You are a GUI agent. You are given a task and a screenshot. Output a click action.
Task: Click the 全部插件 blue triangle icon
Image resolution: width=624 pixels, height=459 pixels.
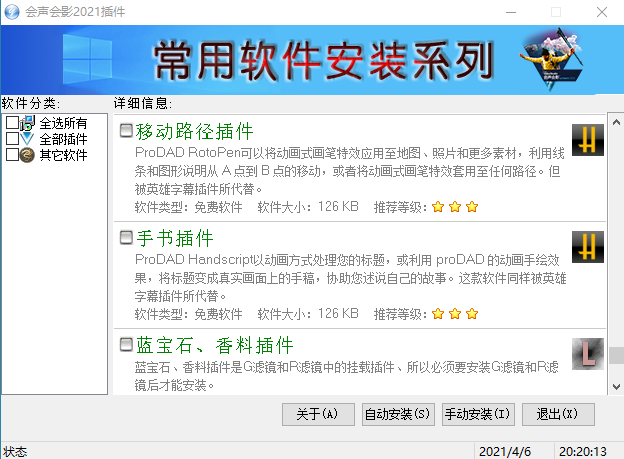(x=27, y=139)
